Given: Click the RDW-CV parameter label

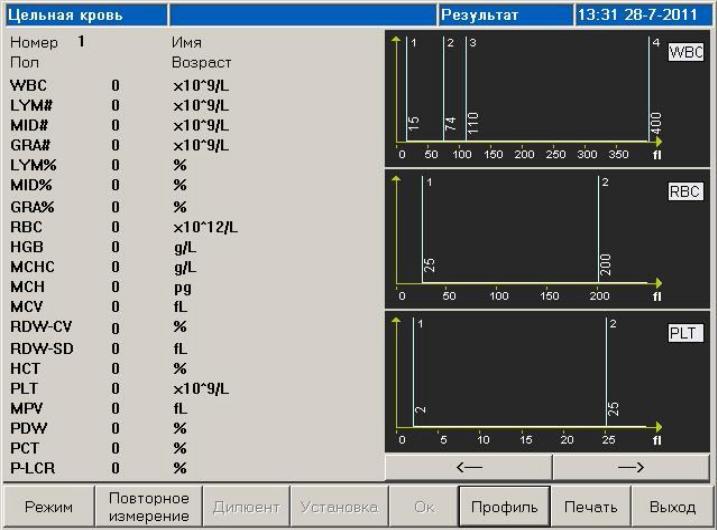Looking at the screenshot, I should [41, 327].
